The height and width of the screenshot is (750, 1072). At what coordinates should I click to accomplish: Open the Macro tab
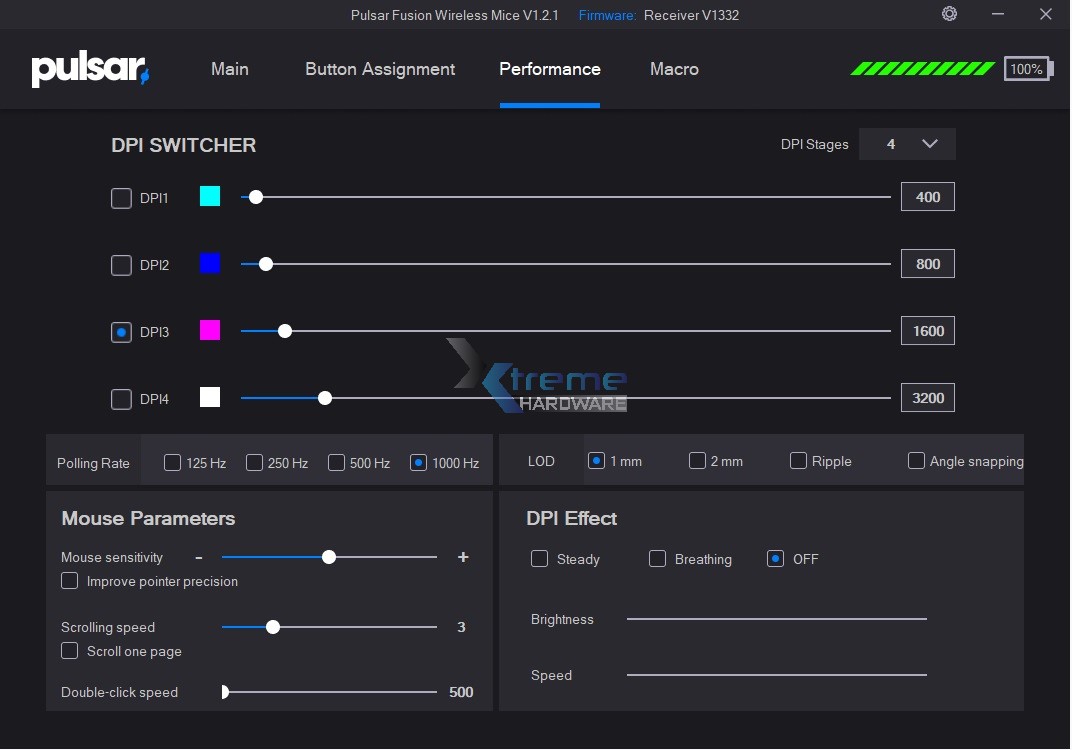674,69
